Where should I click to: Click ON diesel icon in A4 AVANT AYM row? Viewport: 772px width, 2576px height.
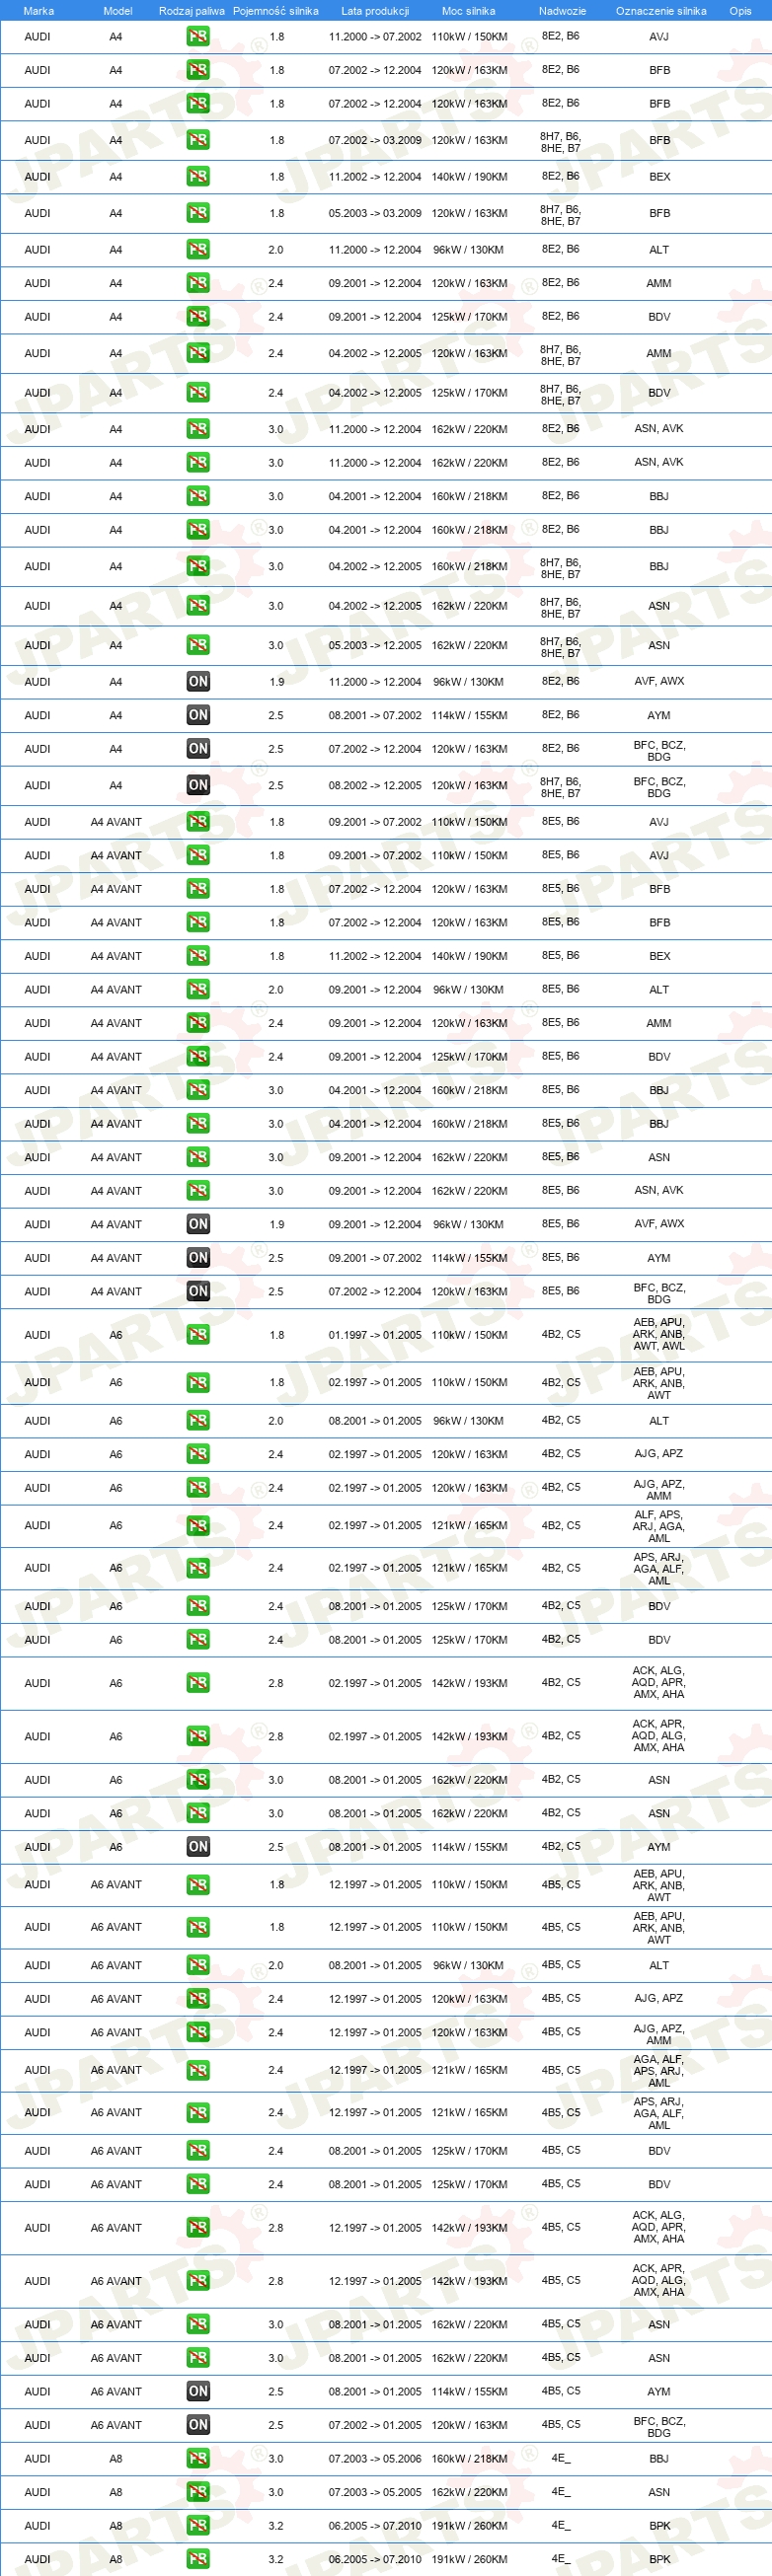(x=198, y=1258)
